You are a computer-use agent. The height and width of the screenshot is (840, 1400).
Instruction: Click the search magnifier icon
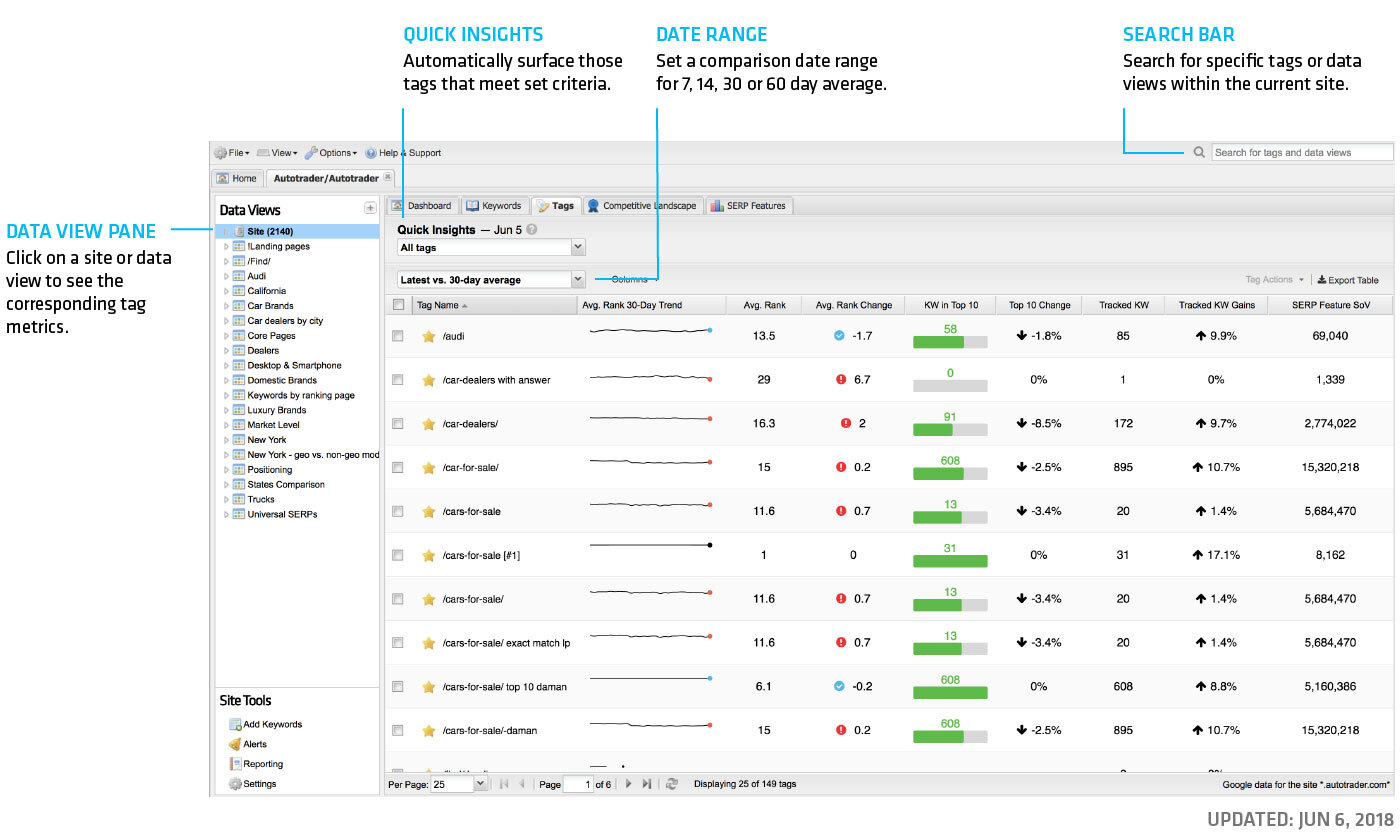(x=1199, y=153)
